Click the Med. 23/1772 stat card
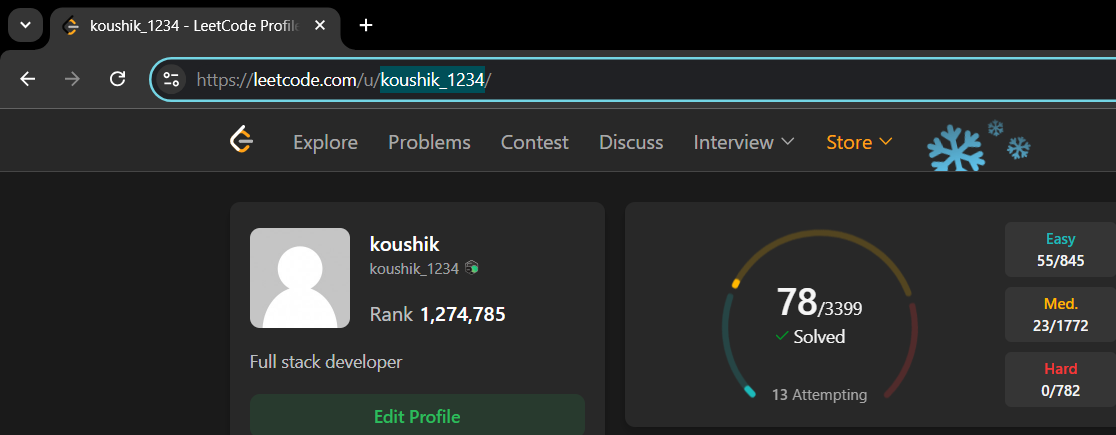The width and height of the screenshot is (1116, 435). click(x=1060, y=315)
